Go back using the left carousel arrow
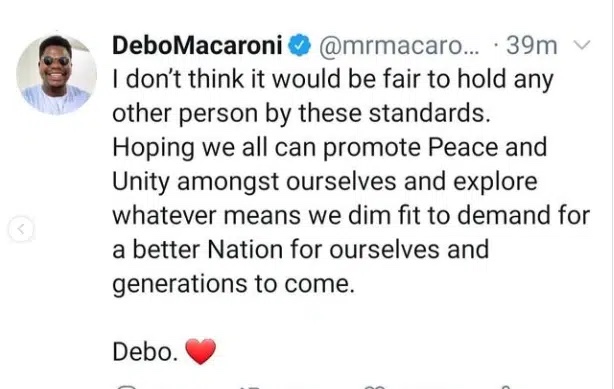Viewport: 614px width, 389px height. pyautogui.click(x=21, y=229)
